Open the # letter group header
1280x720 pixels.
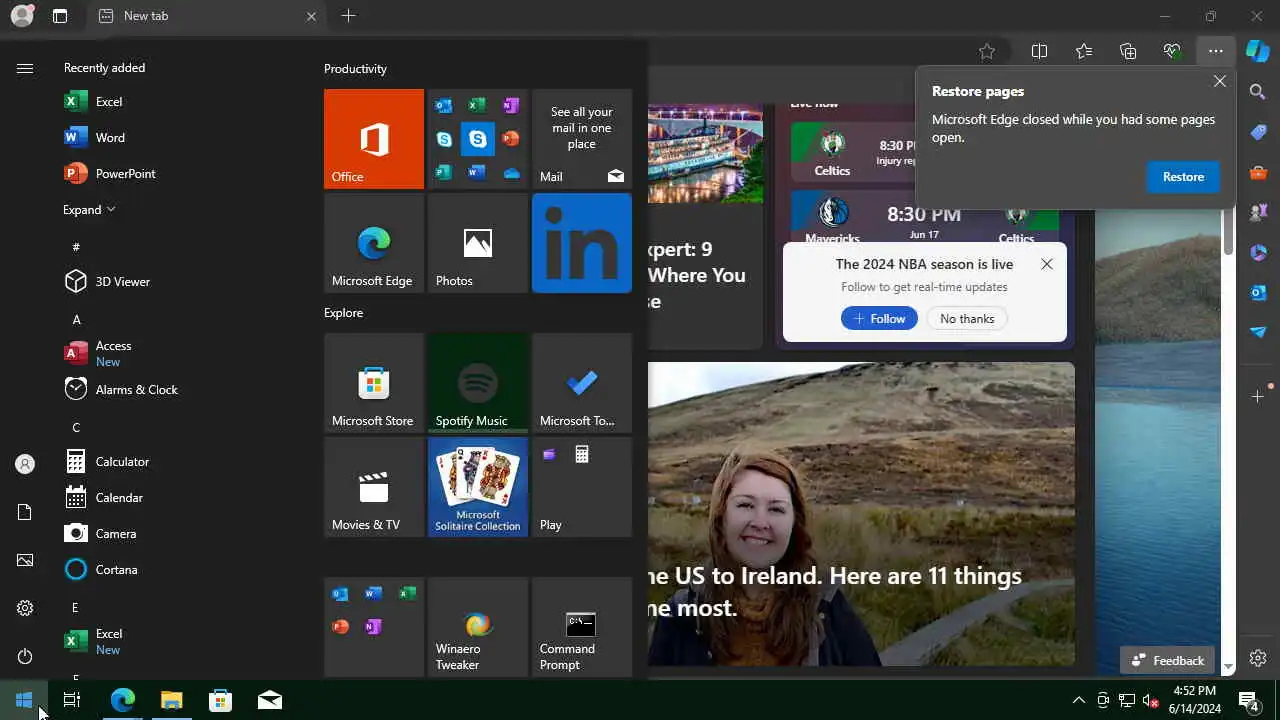click(76, 246)
